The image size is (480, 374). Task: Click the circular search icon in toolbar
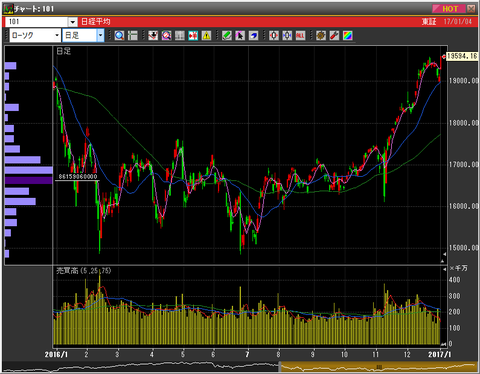[166, 35]
